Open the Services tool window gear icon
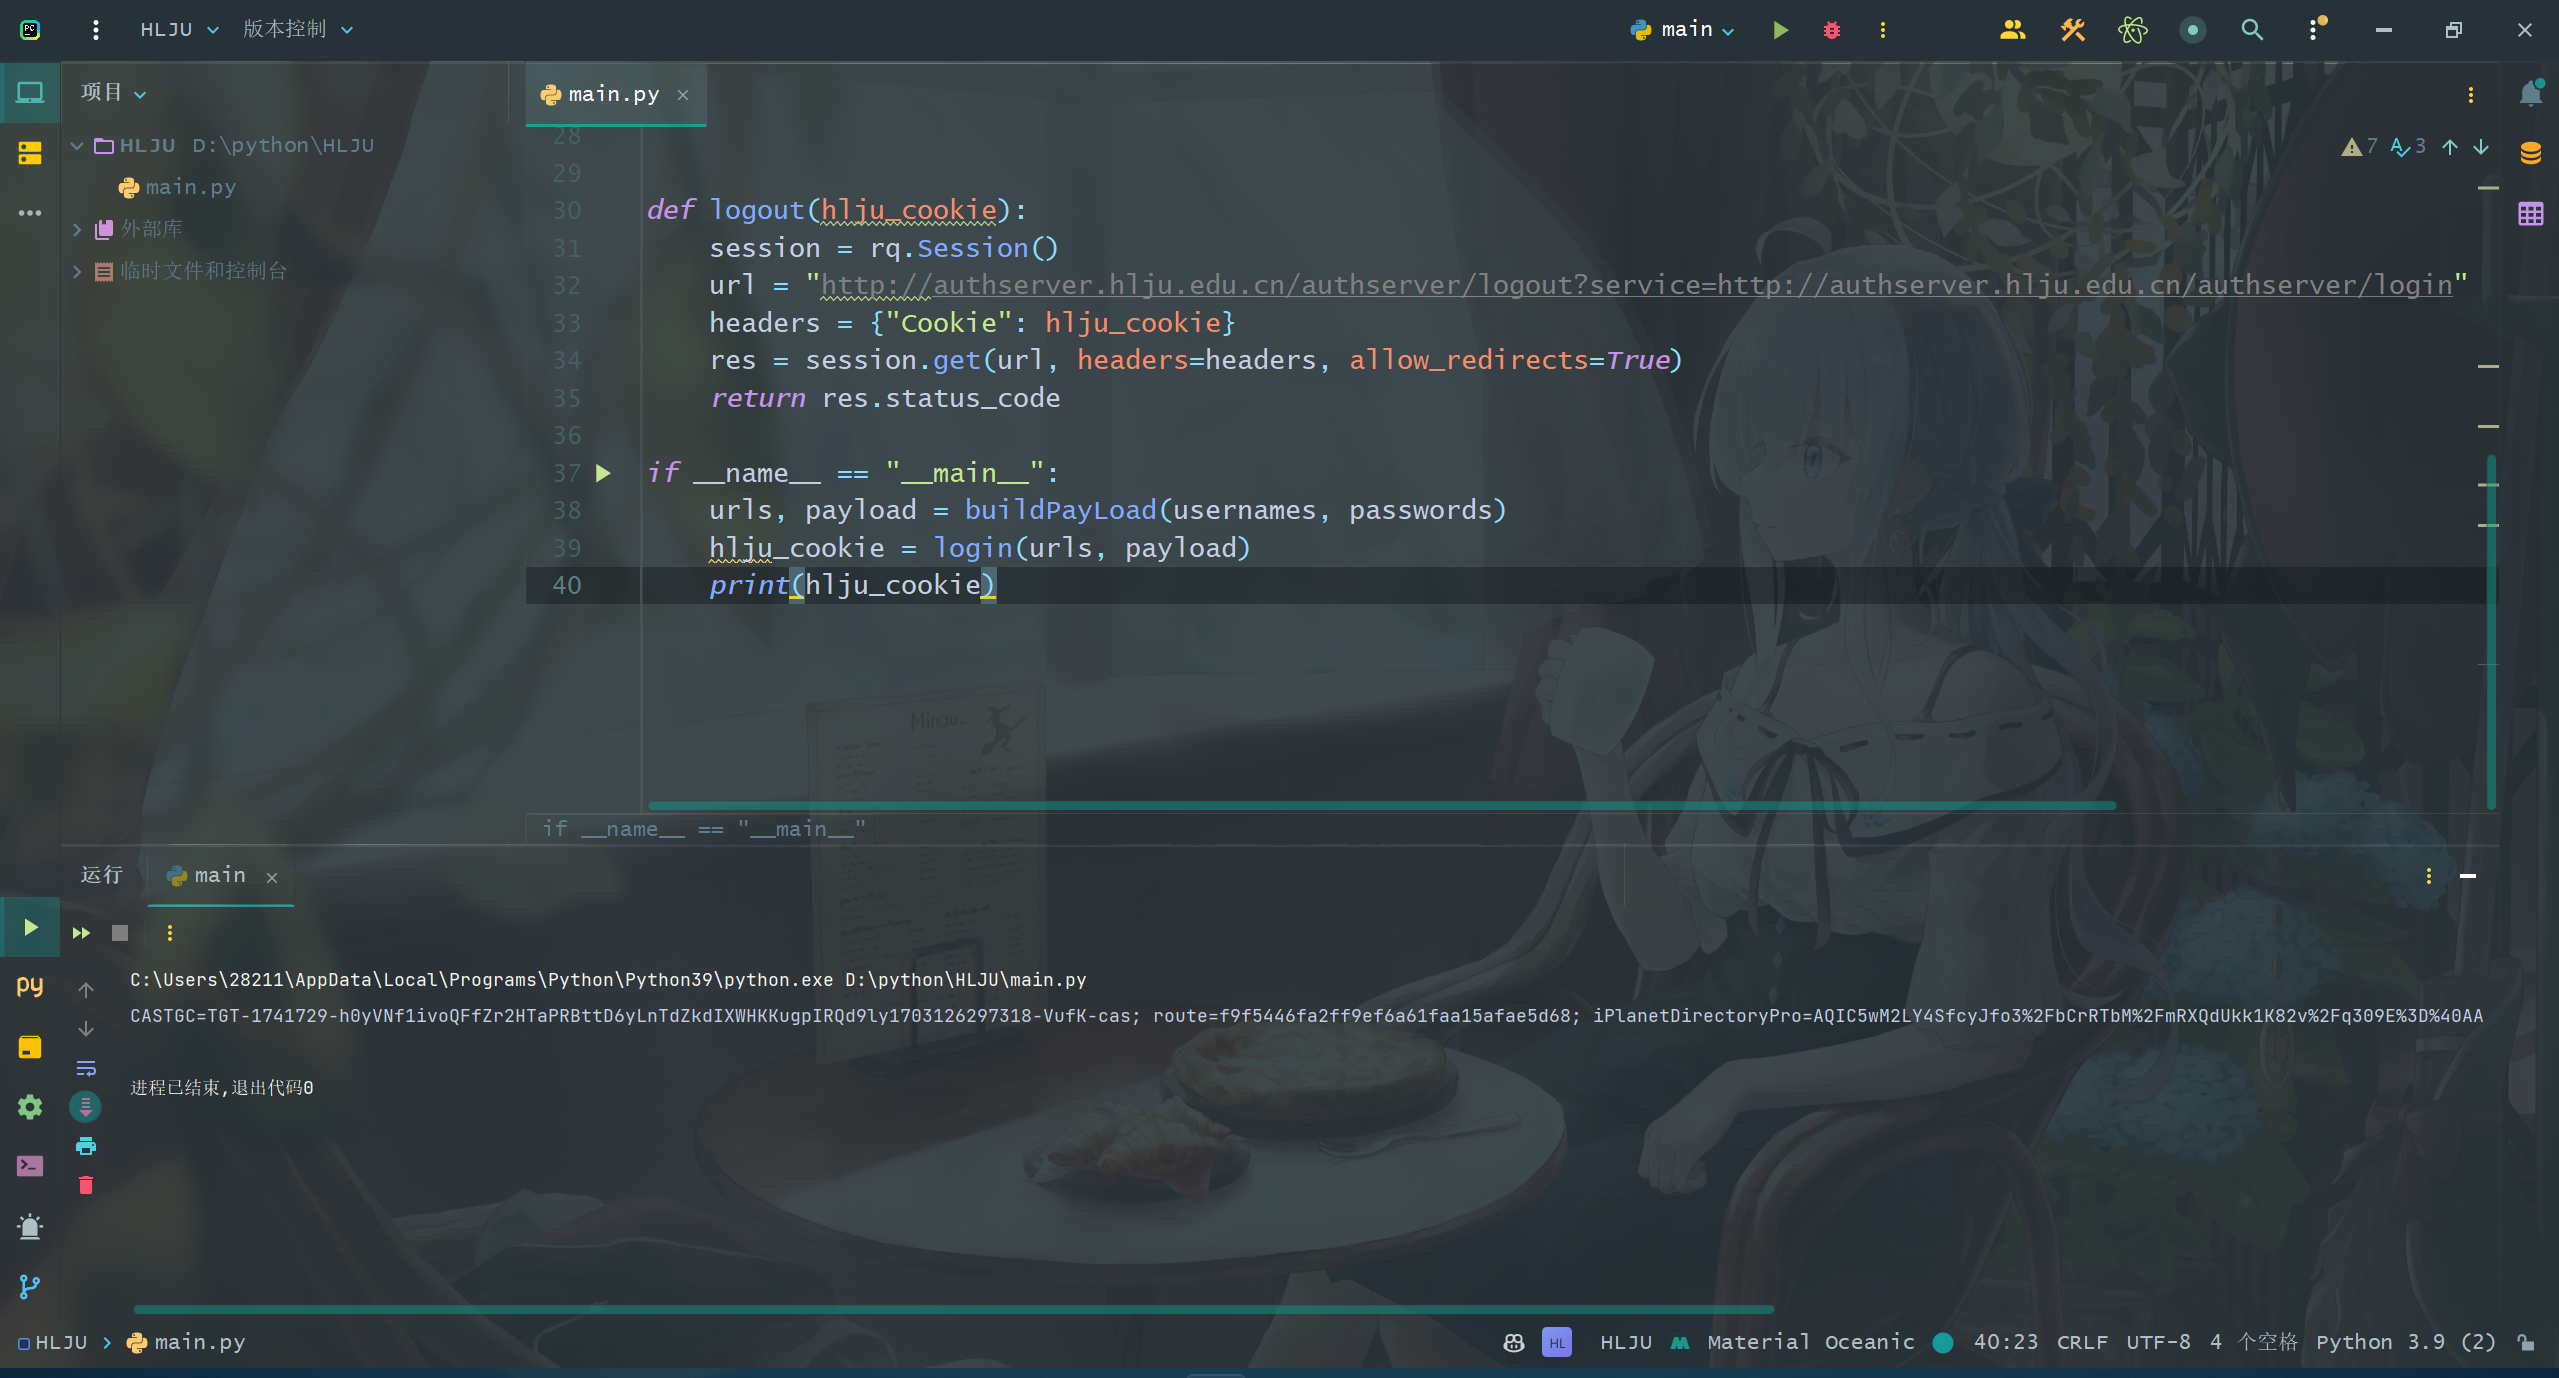This screenshot has width=2559, height=1378. pyautogui.click(x=30, y=1107)
